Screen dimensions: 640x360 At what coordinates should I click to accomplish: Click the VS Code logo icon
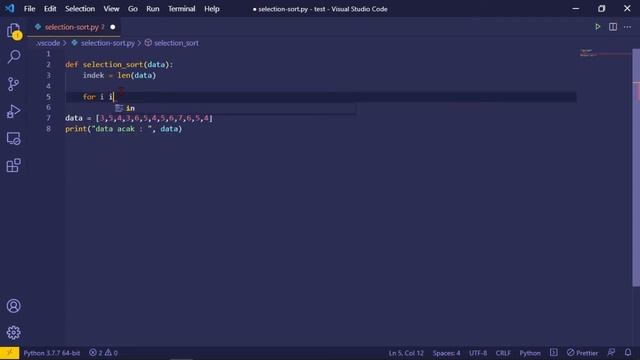(x=10, y=9)
